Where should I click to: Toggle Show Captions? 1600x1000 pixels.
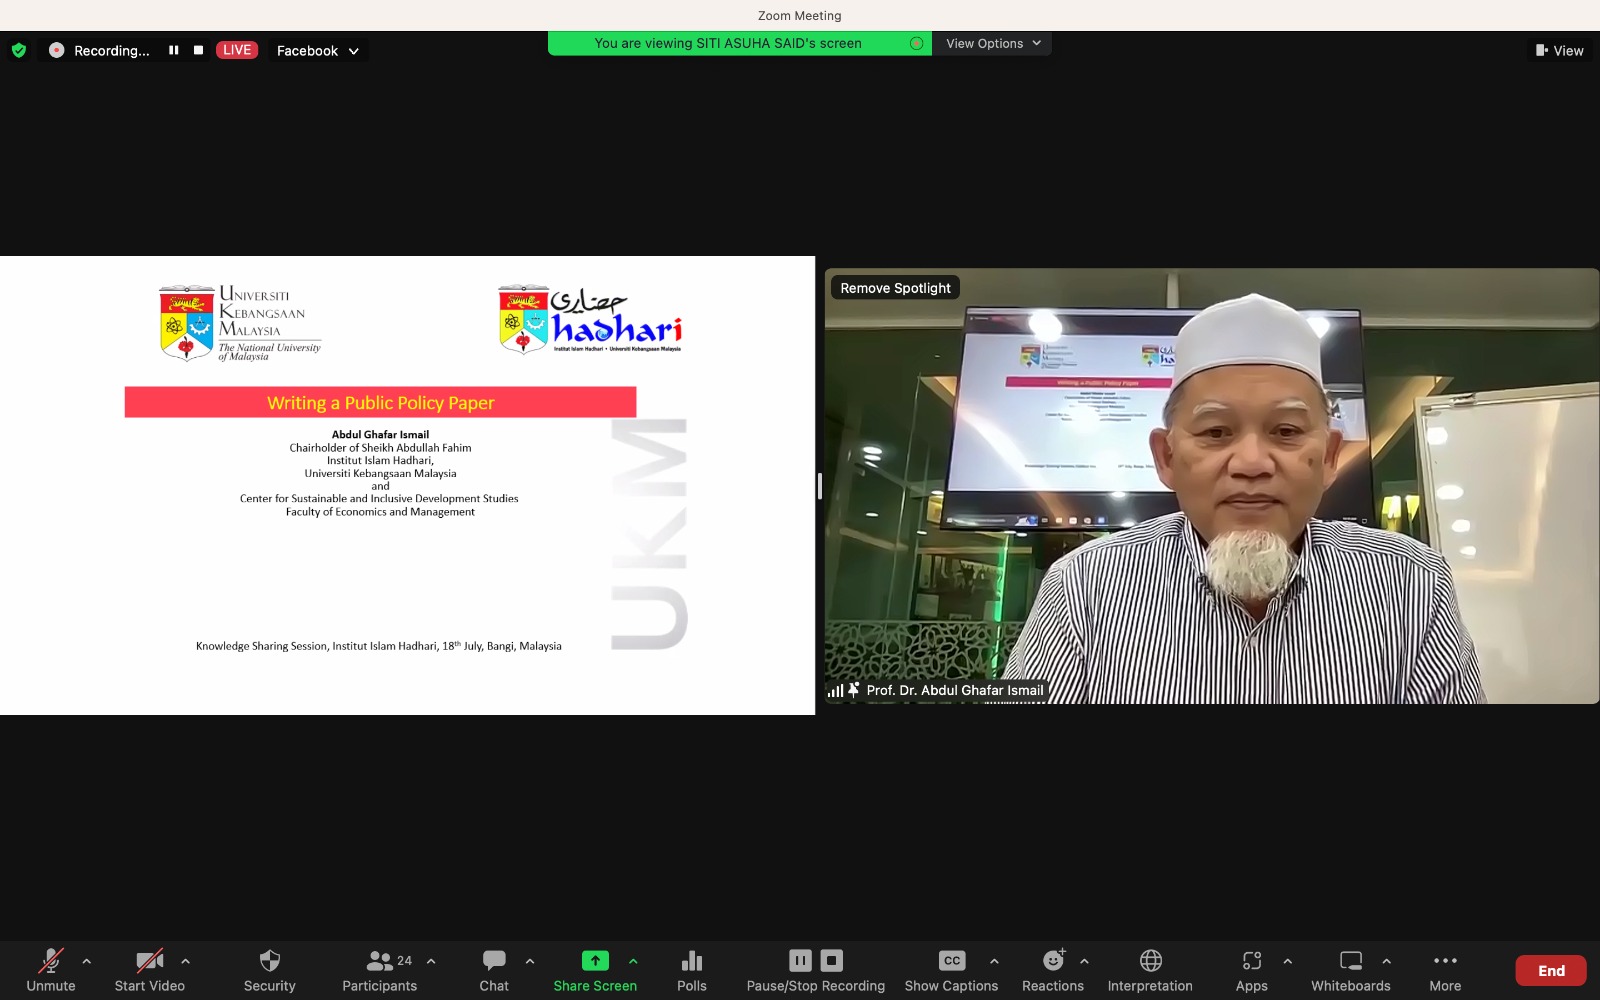(951, 970)
